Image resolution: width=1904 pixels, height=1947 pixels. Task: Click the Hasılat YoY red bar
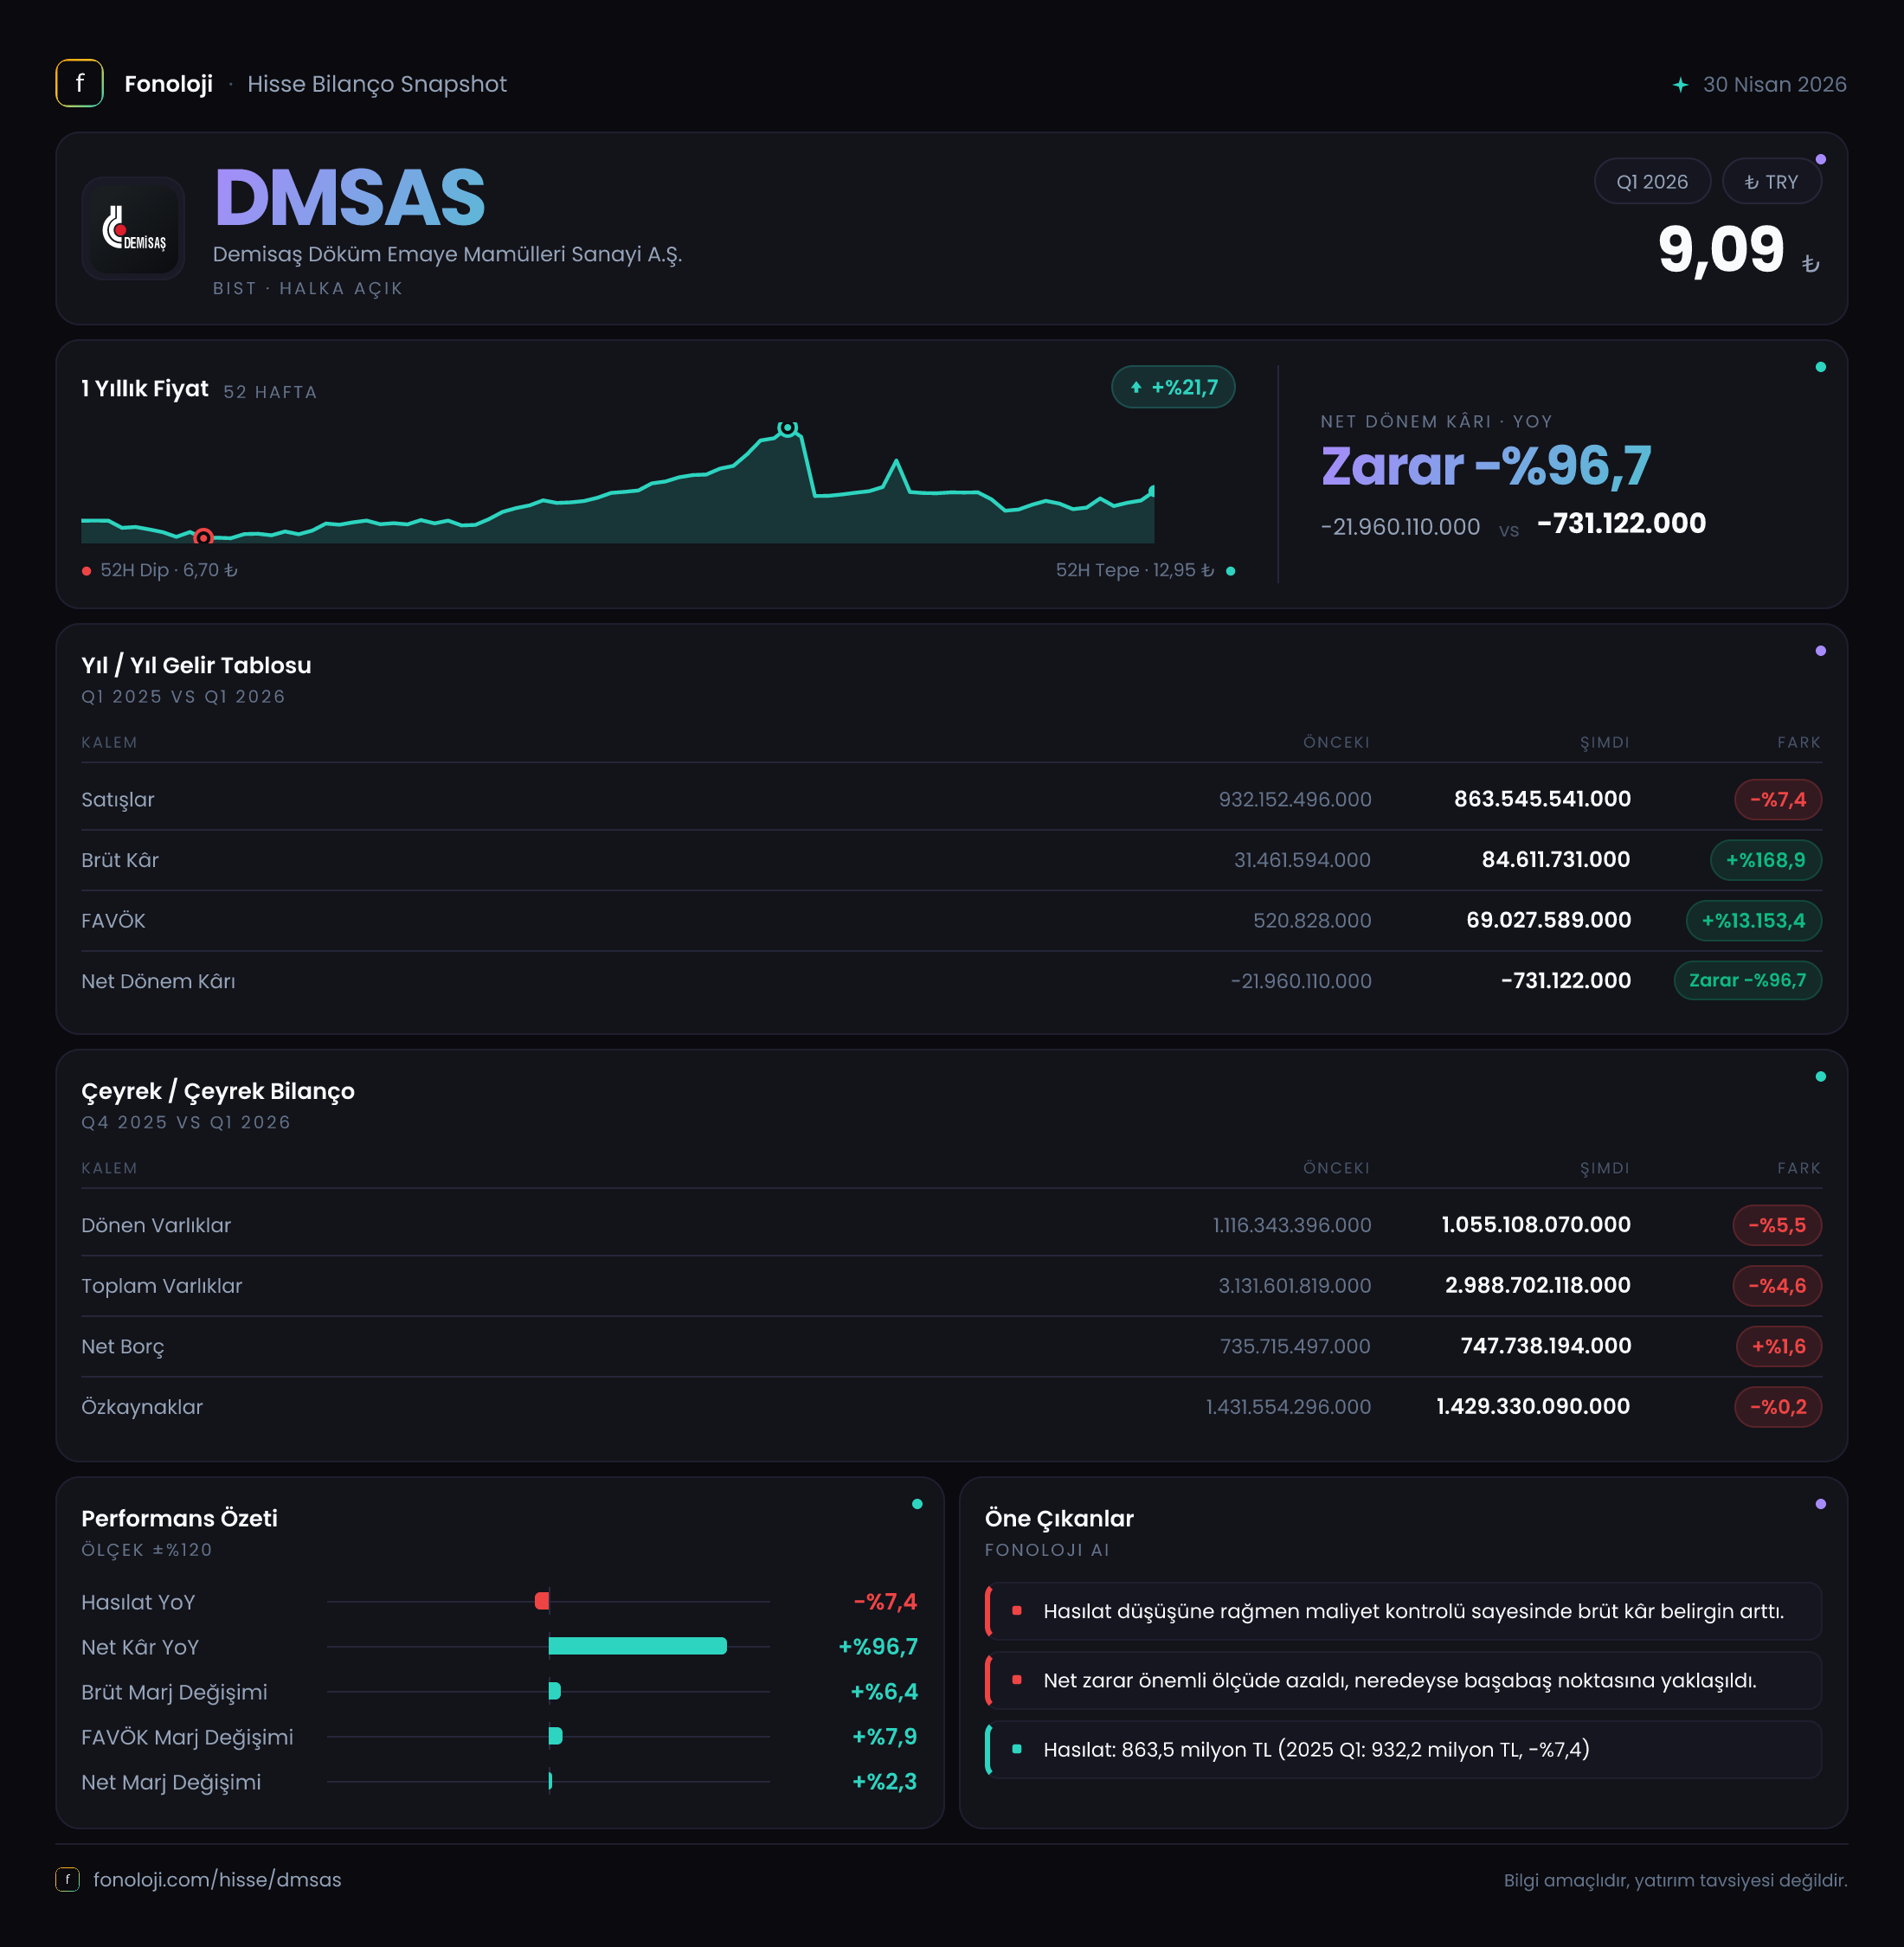(x=542, y=1601)
